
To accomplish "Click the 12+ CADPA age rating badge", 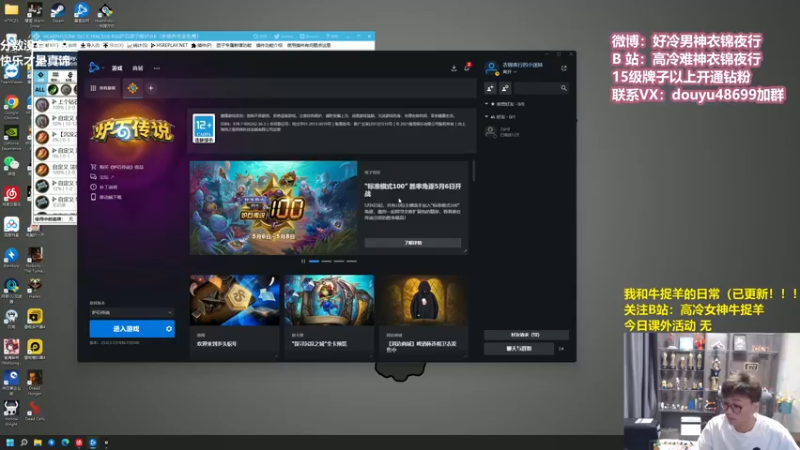I will tap(204, 128).
